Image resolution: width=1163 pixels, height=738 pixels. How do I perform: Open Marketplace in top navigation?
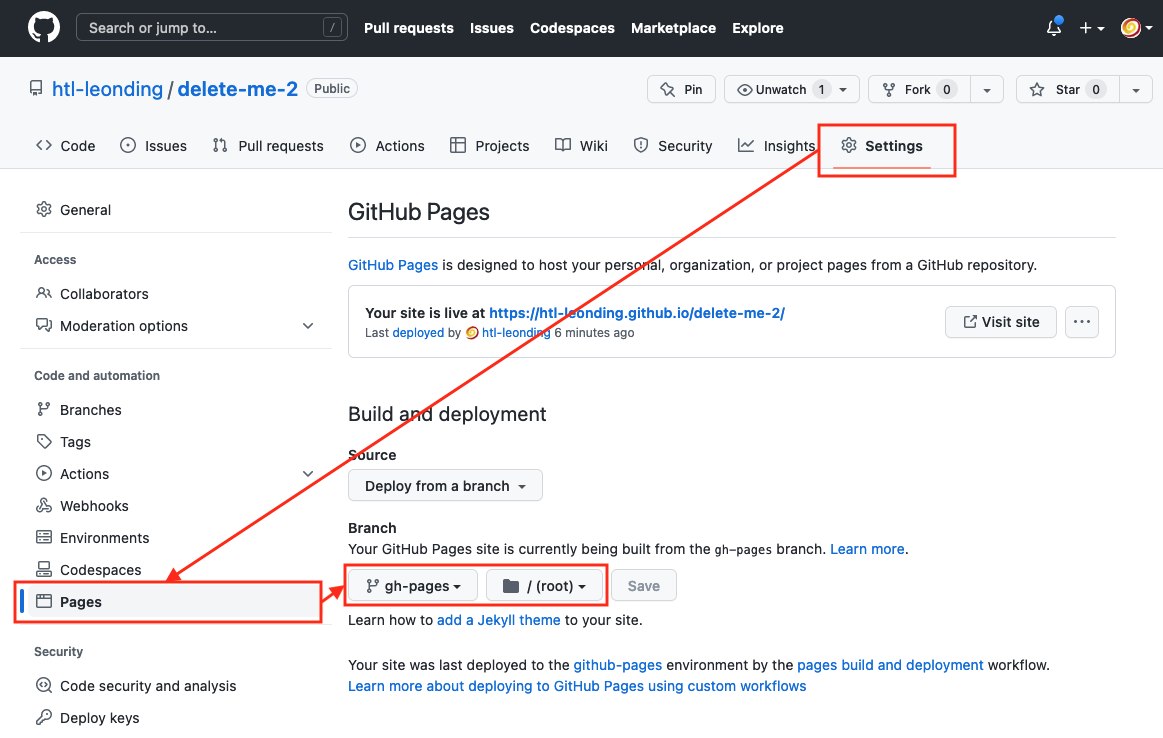pyautogui.click(x=673, y=28)
